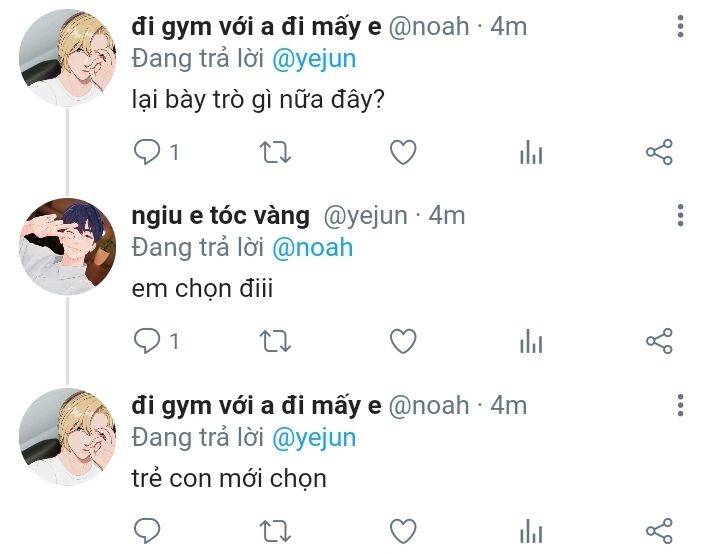
Task: Open the ngiu e tóc vàng profile avatar
Action: click(x=67, y=246)
